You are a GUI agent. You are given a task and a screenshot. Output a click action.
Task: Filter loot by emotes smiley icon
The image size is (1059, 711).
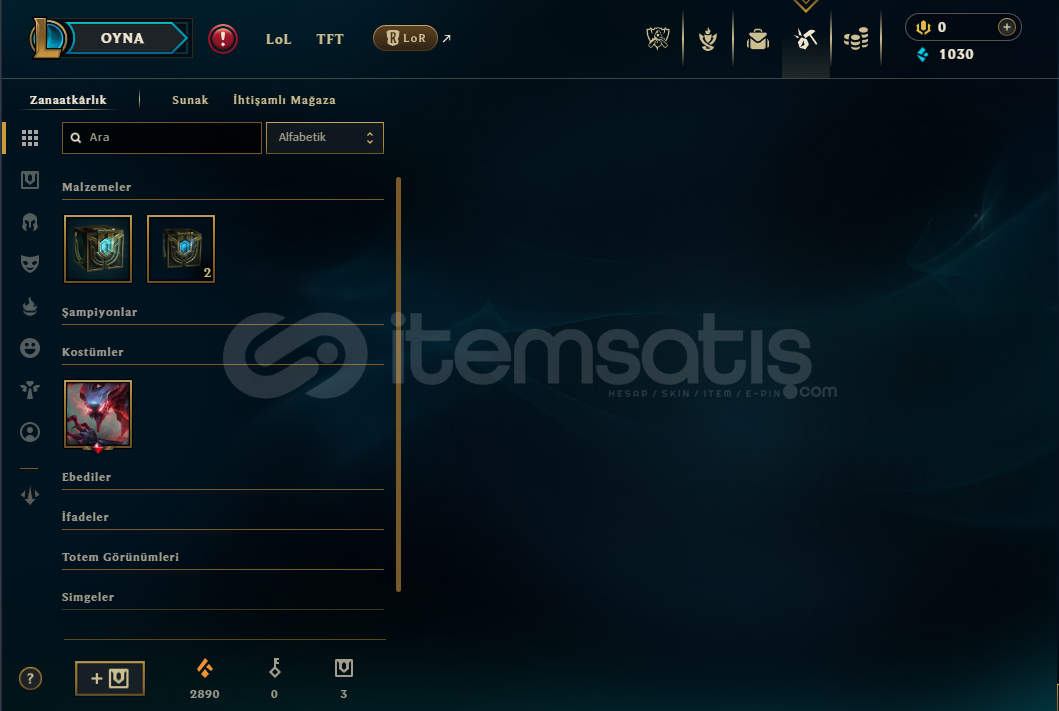(30, 348)
